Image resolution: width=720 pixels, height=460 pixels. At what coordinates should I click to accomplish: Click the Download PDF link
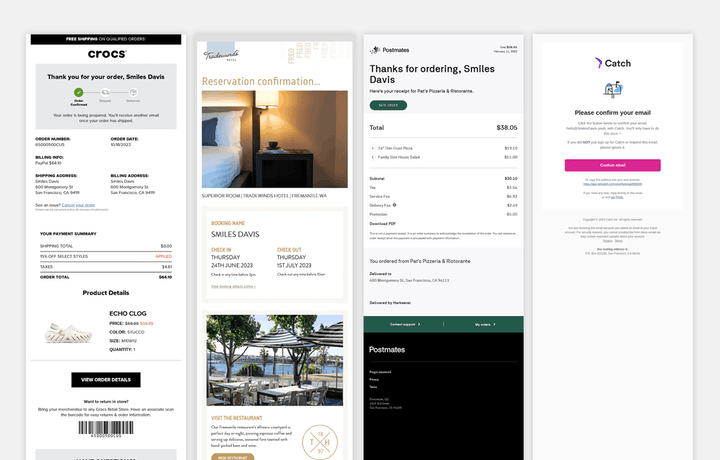(384, 223)
